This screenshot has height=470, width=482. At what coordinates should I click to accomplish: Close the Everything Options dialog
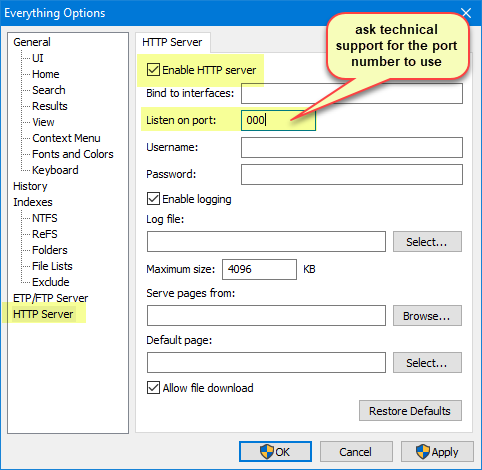(466, 13)
